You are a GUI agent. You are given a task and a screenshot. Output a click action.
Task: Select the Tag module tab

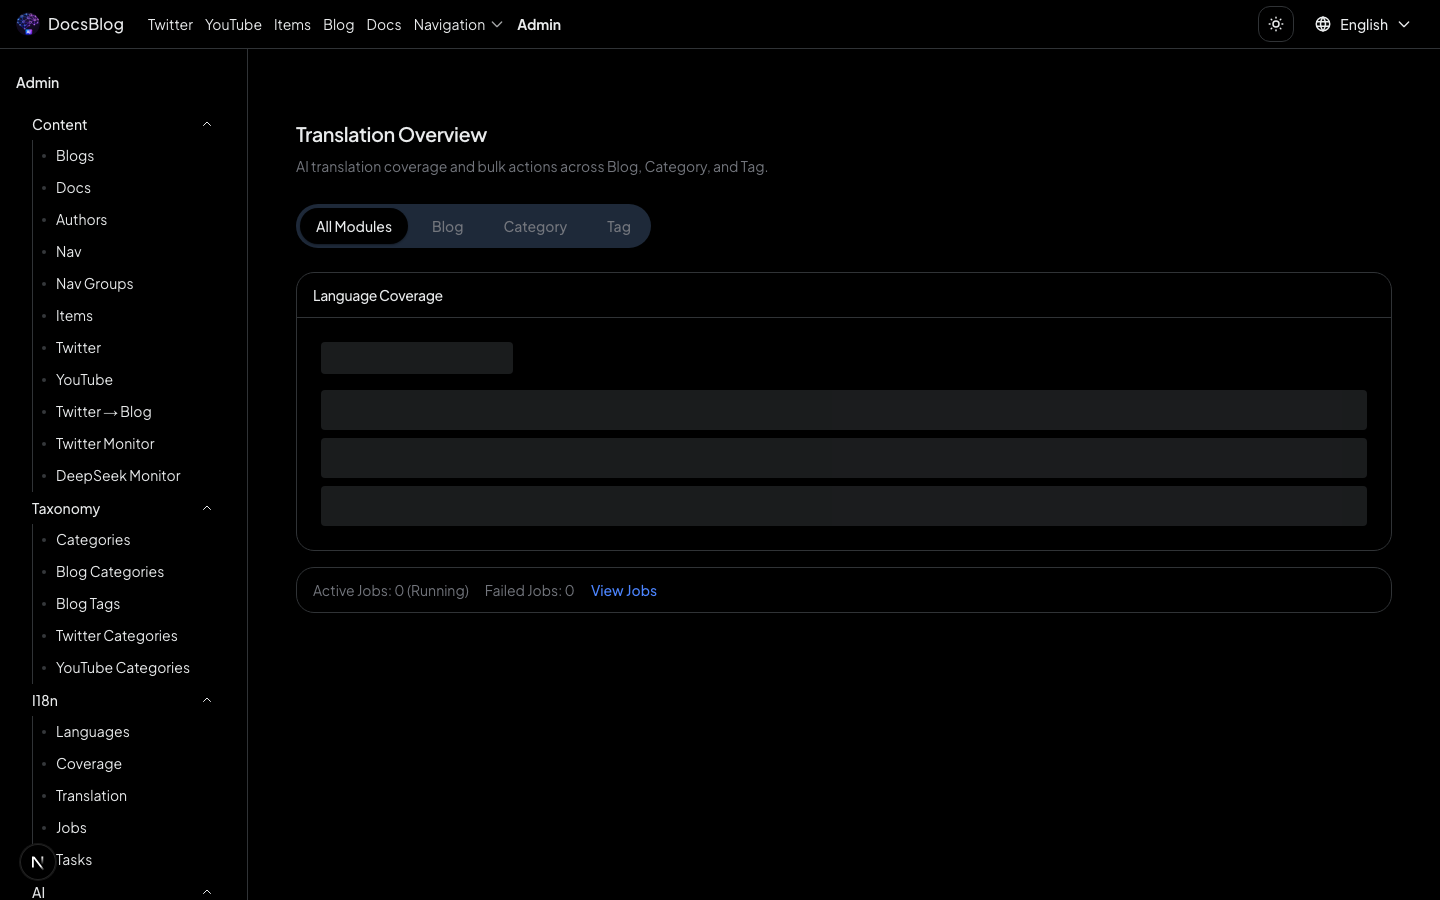[618, 227]
